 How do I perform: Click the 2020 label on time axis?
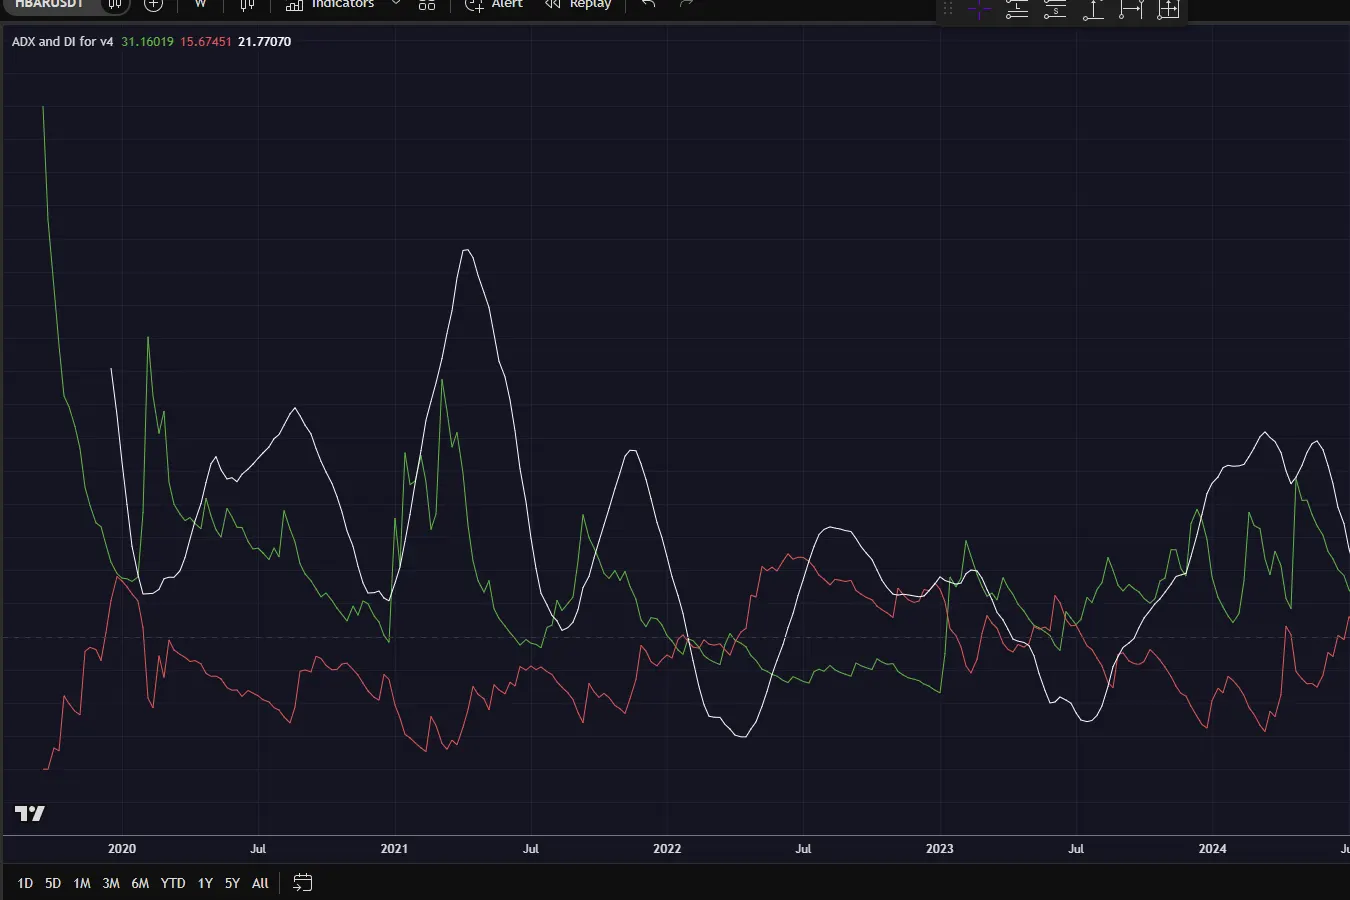[x=122, y=849]
